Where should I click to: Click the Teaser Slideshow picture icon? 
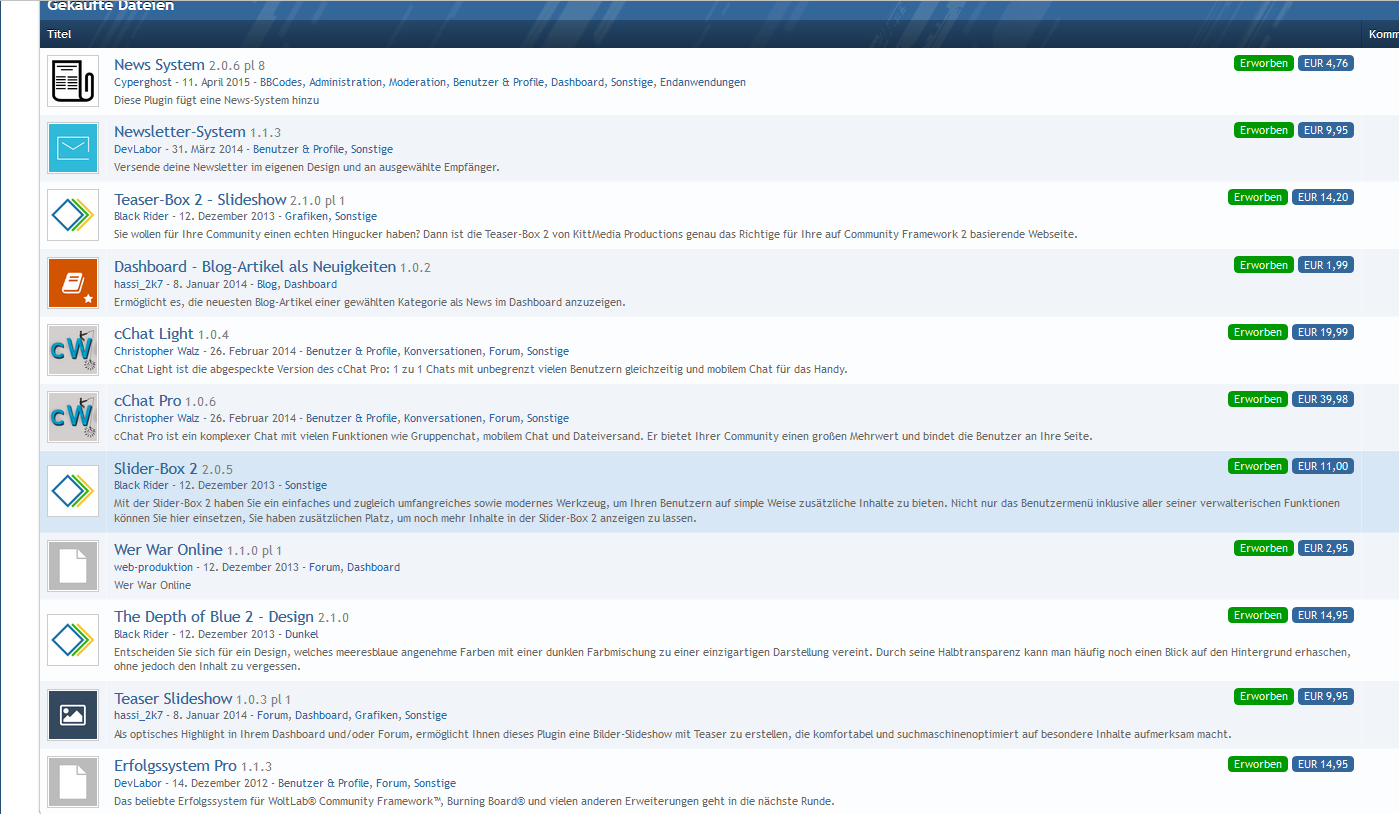pyautogui.click(x=73, y=714)
